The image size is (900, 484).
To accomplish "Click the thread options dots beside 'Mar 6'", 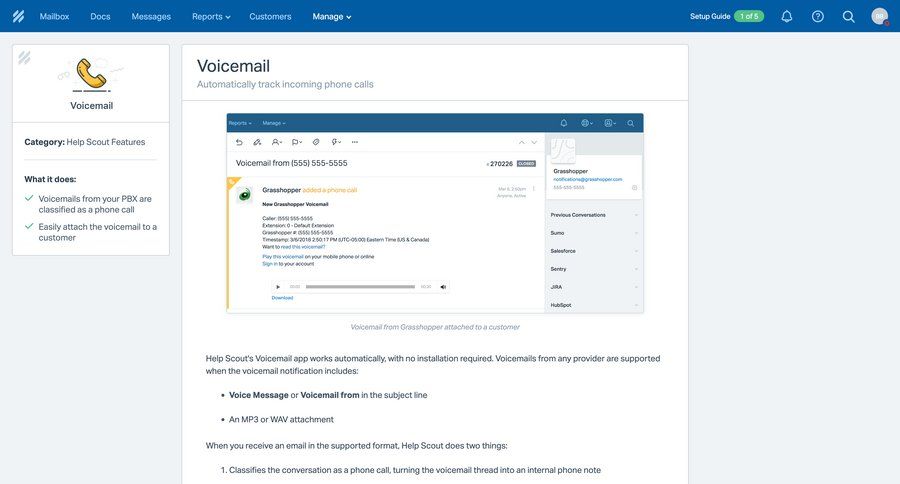I will click(534, 189).
